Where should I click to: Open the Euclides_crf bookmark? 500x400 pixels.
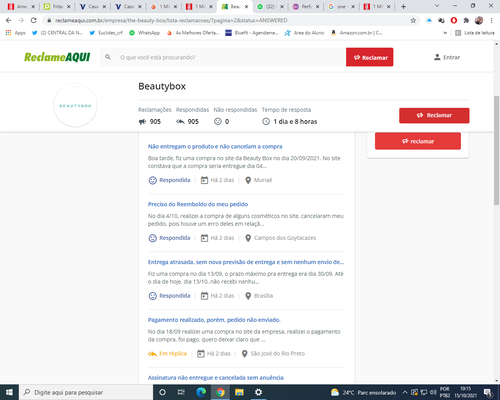[x=106, y=33]
